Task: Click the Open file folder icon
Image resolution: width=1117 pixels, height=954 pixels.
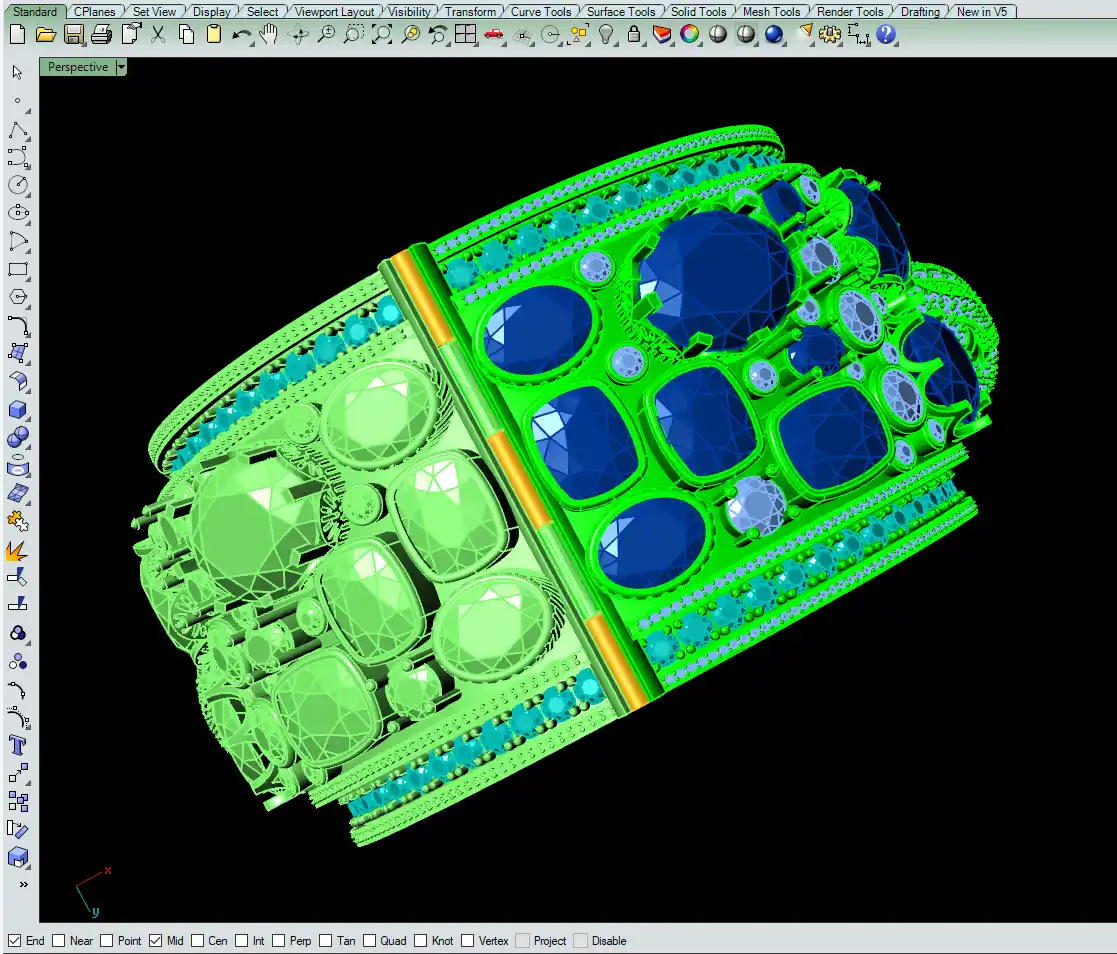Action: tap(45, 35)
